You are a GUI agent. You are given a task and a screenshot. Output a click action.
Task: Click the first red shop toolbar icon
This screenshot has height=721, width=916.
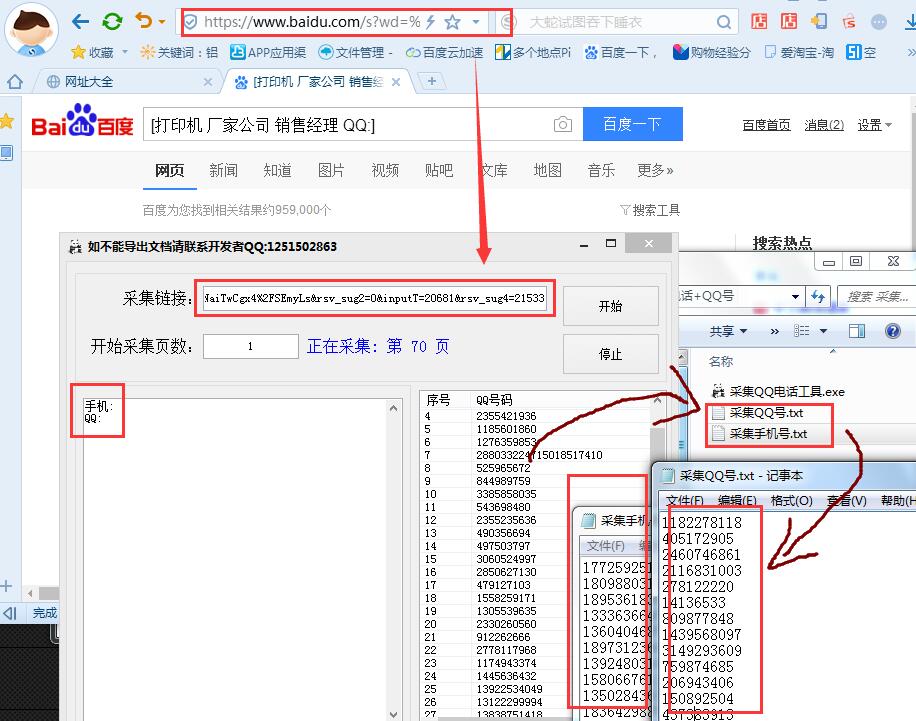click(759, 22)
